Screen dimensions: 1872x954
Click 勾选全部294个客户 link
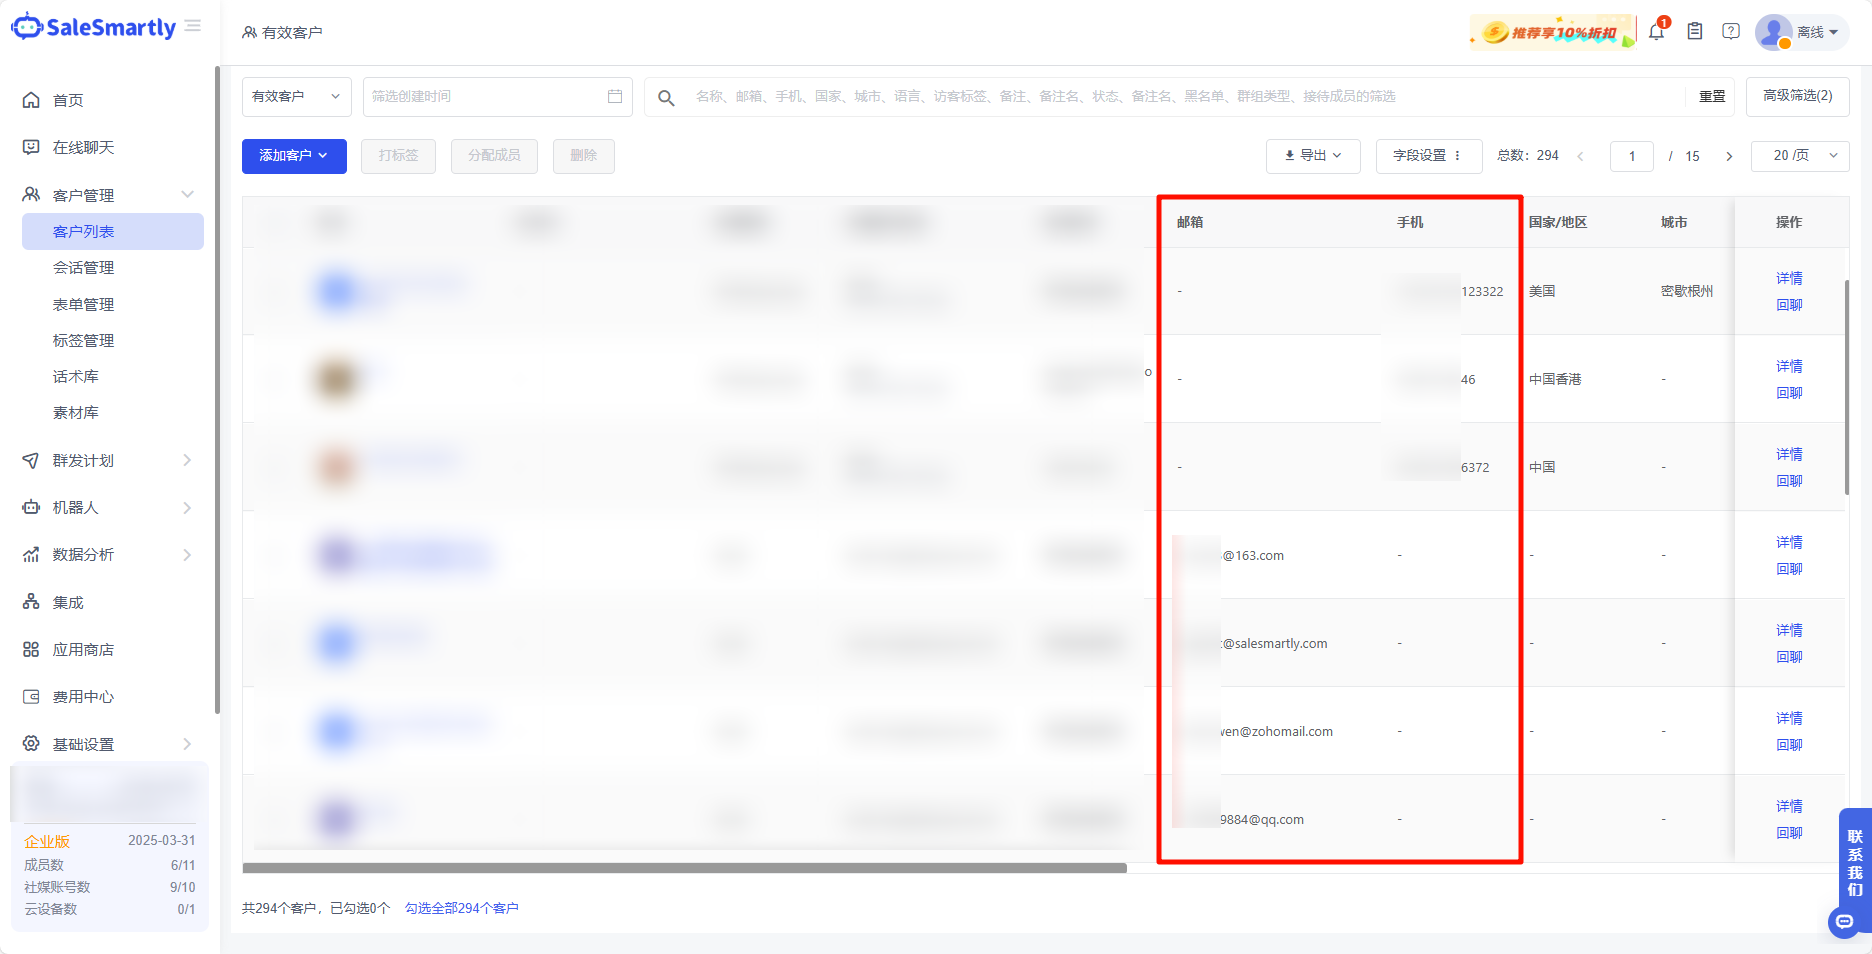461,908
